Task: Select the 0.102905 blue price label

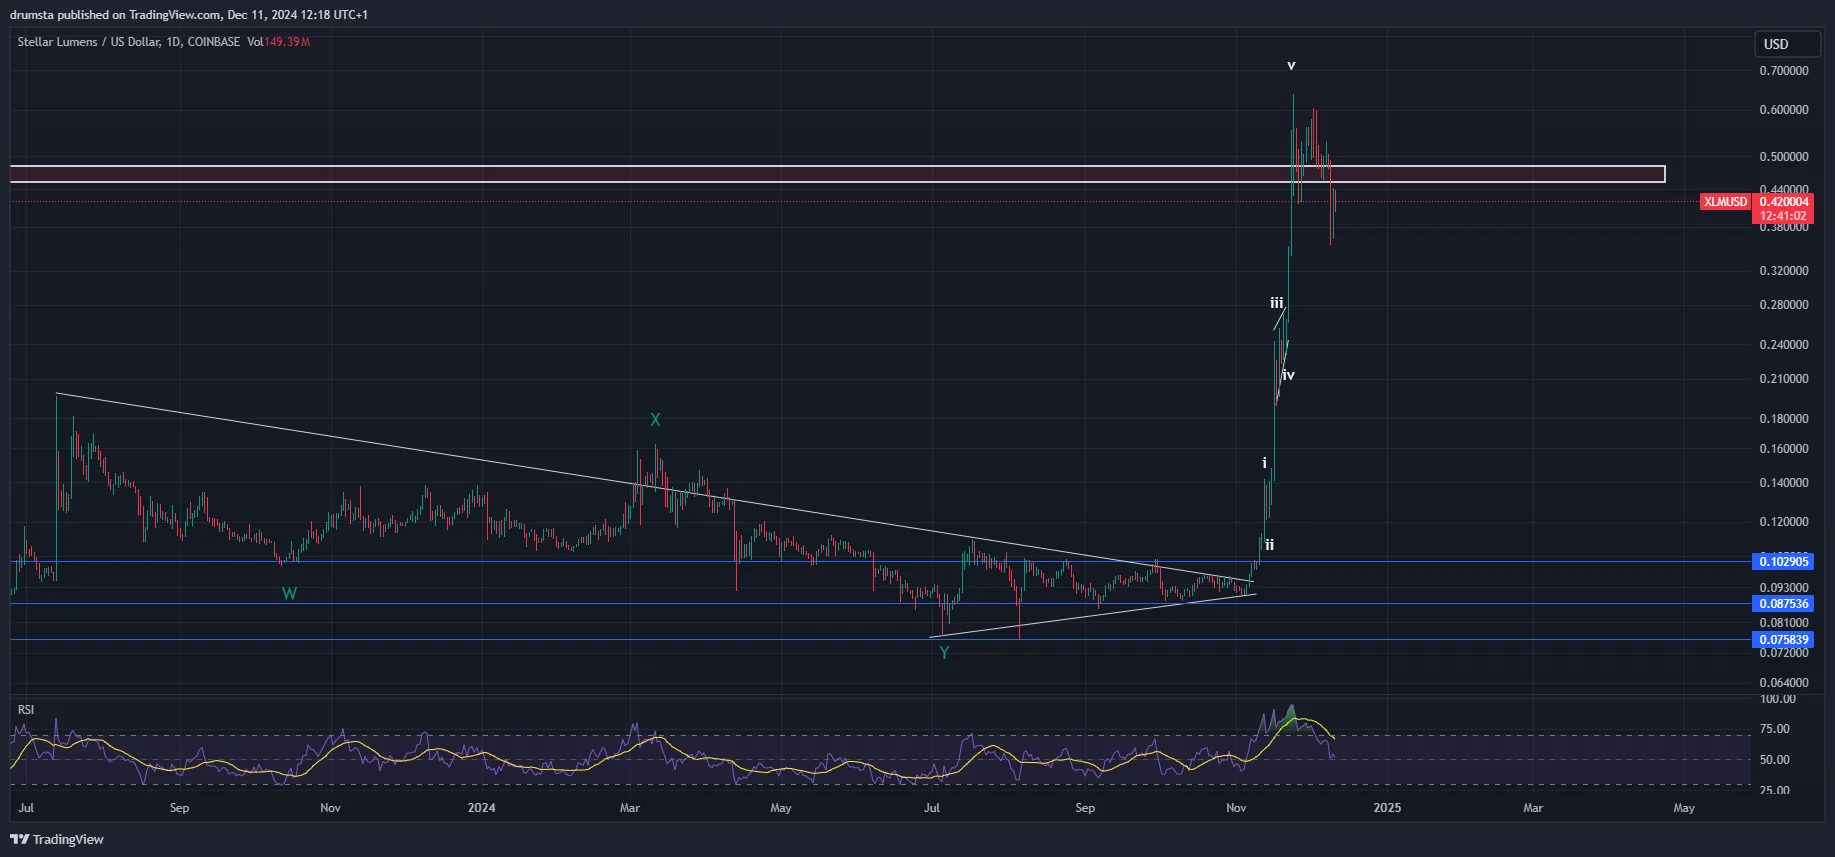Action: click(1784, 562)
